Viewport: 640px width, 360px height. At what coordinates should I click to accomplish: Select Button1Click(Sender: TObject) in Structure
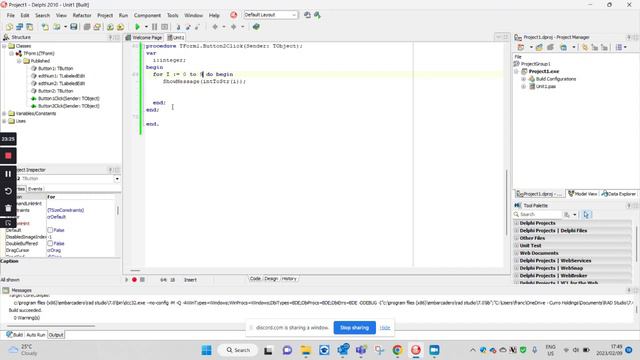pos(69,98)
